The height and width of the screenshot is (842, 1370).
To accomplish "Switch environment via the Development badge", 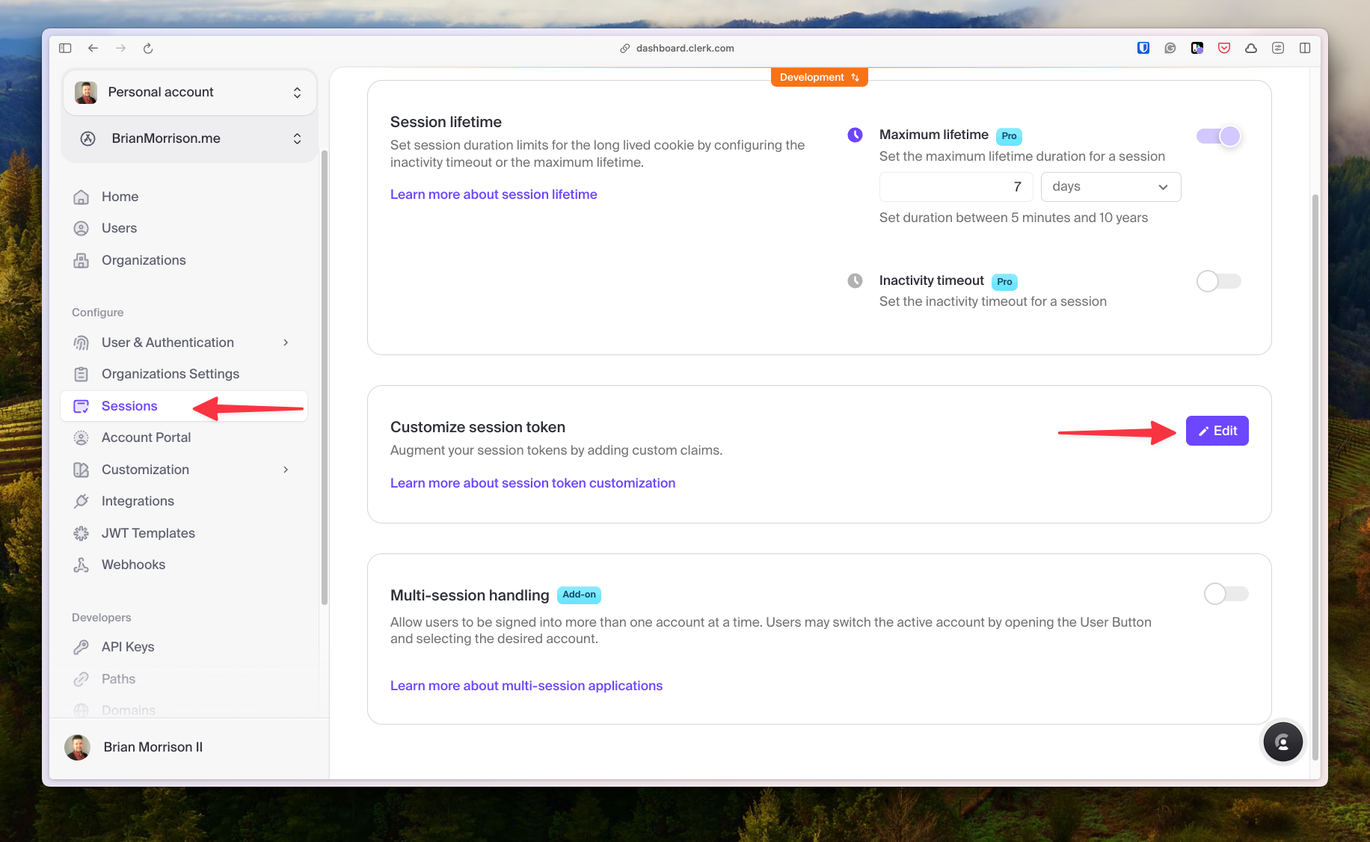I will tap(819, 77).
